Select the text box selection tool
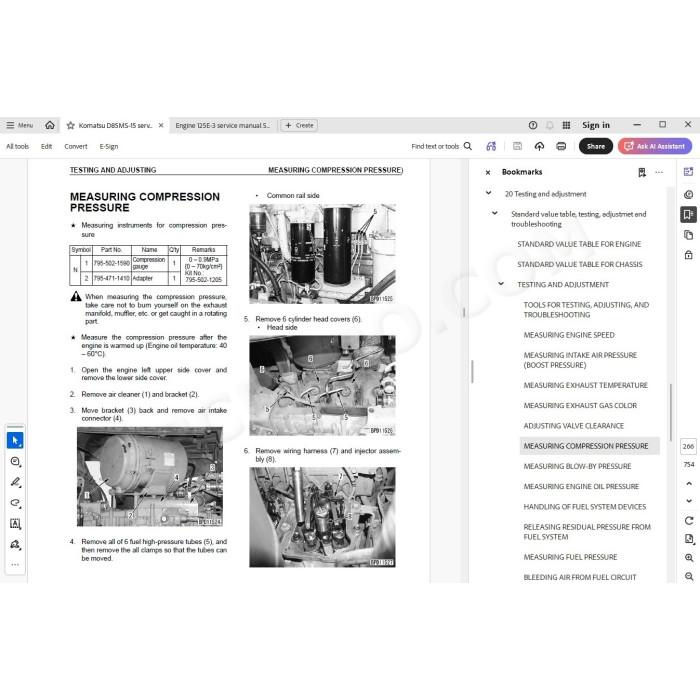The image size is (700, 700). [15, 524]
